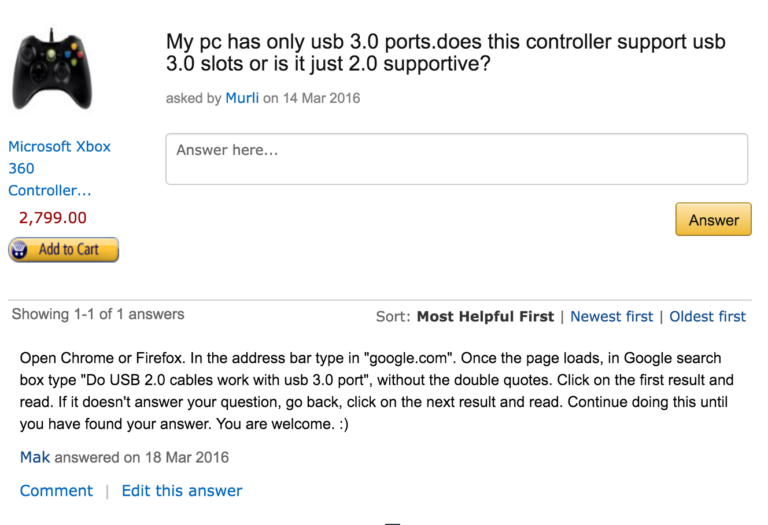
Task: Open the Microsoft Xbox 360 Controller product link
Action: click(59, 168)
